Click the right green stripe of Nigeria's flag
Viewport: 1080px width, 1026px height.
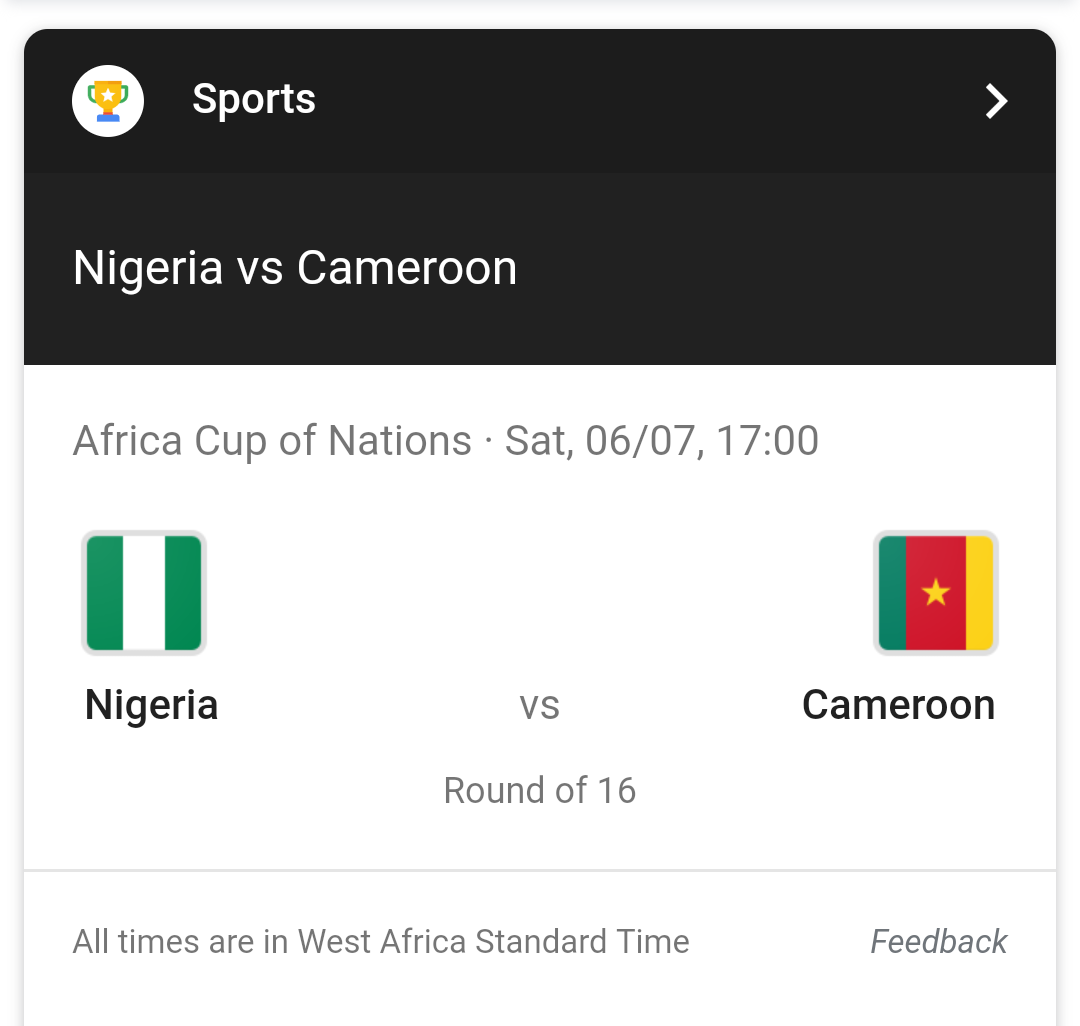click(x=183, y=593)
